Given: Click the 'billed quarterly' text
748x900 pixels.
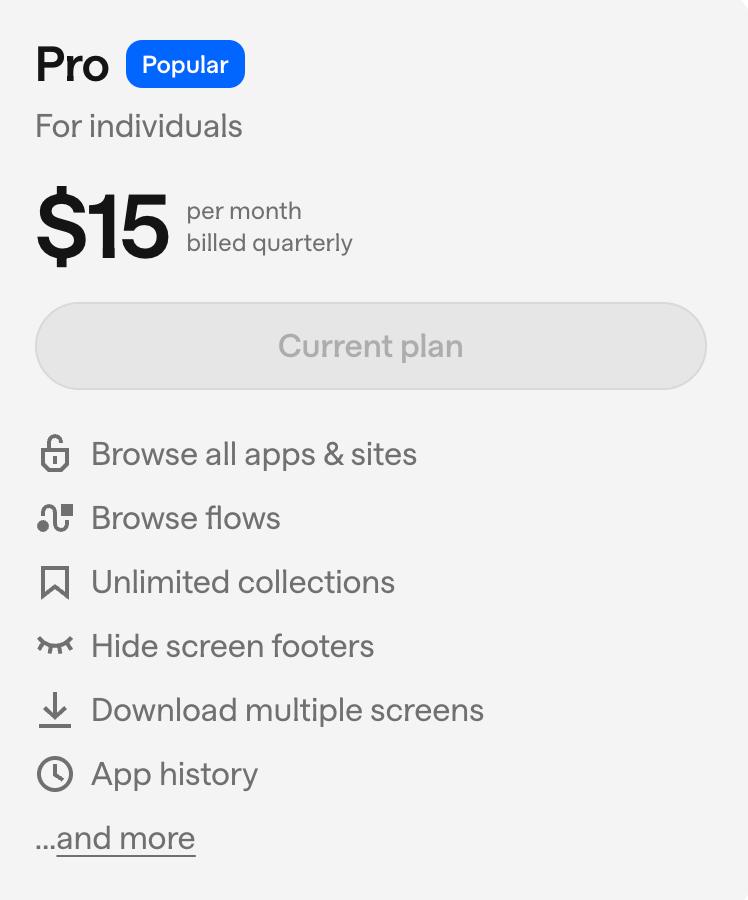Looking at the screenshot, I should click(x=269, y=243).
